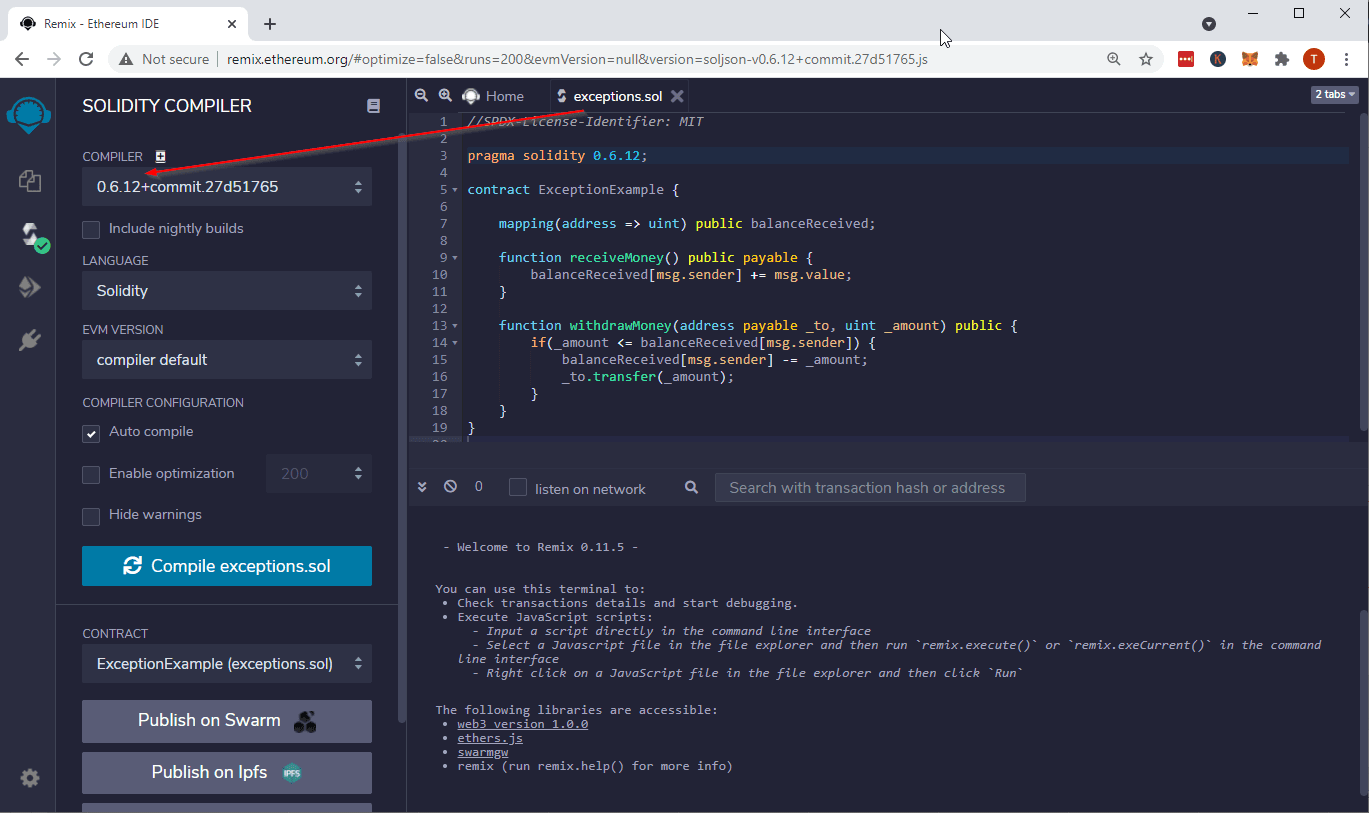1369x813 pixels.
Task: Open the MetaMask fox extension
Action: click(1250, 59)
